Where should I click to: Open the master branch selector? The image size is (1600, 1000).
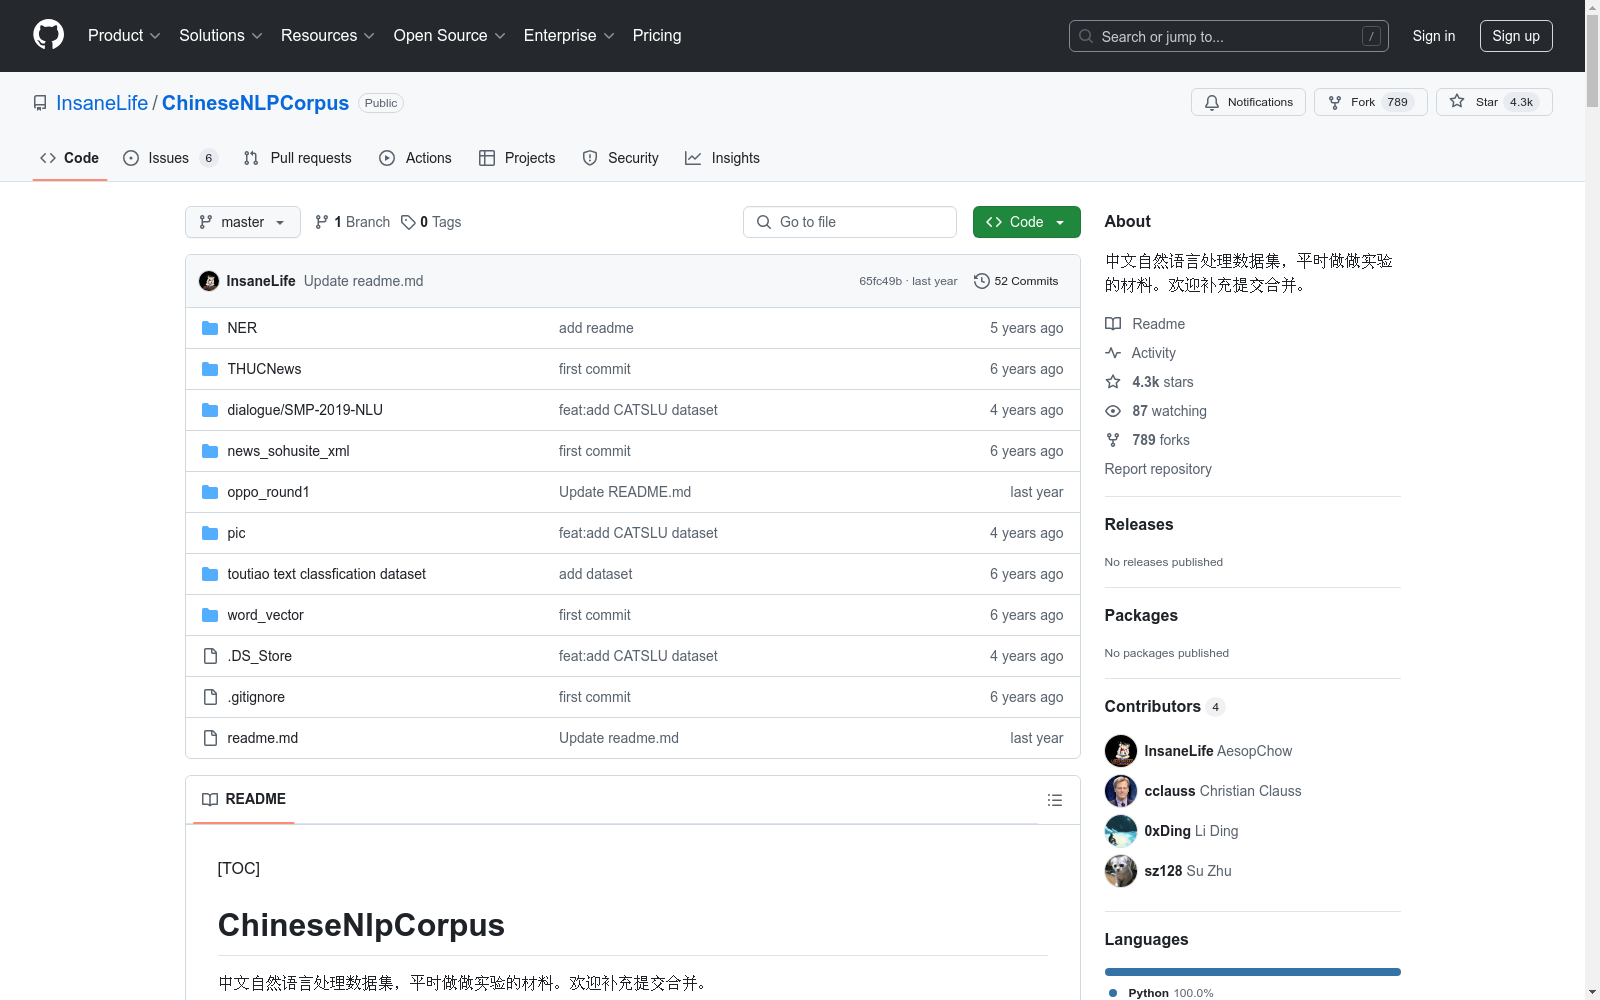coord(243,222)
